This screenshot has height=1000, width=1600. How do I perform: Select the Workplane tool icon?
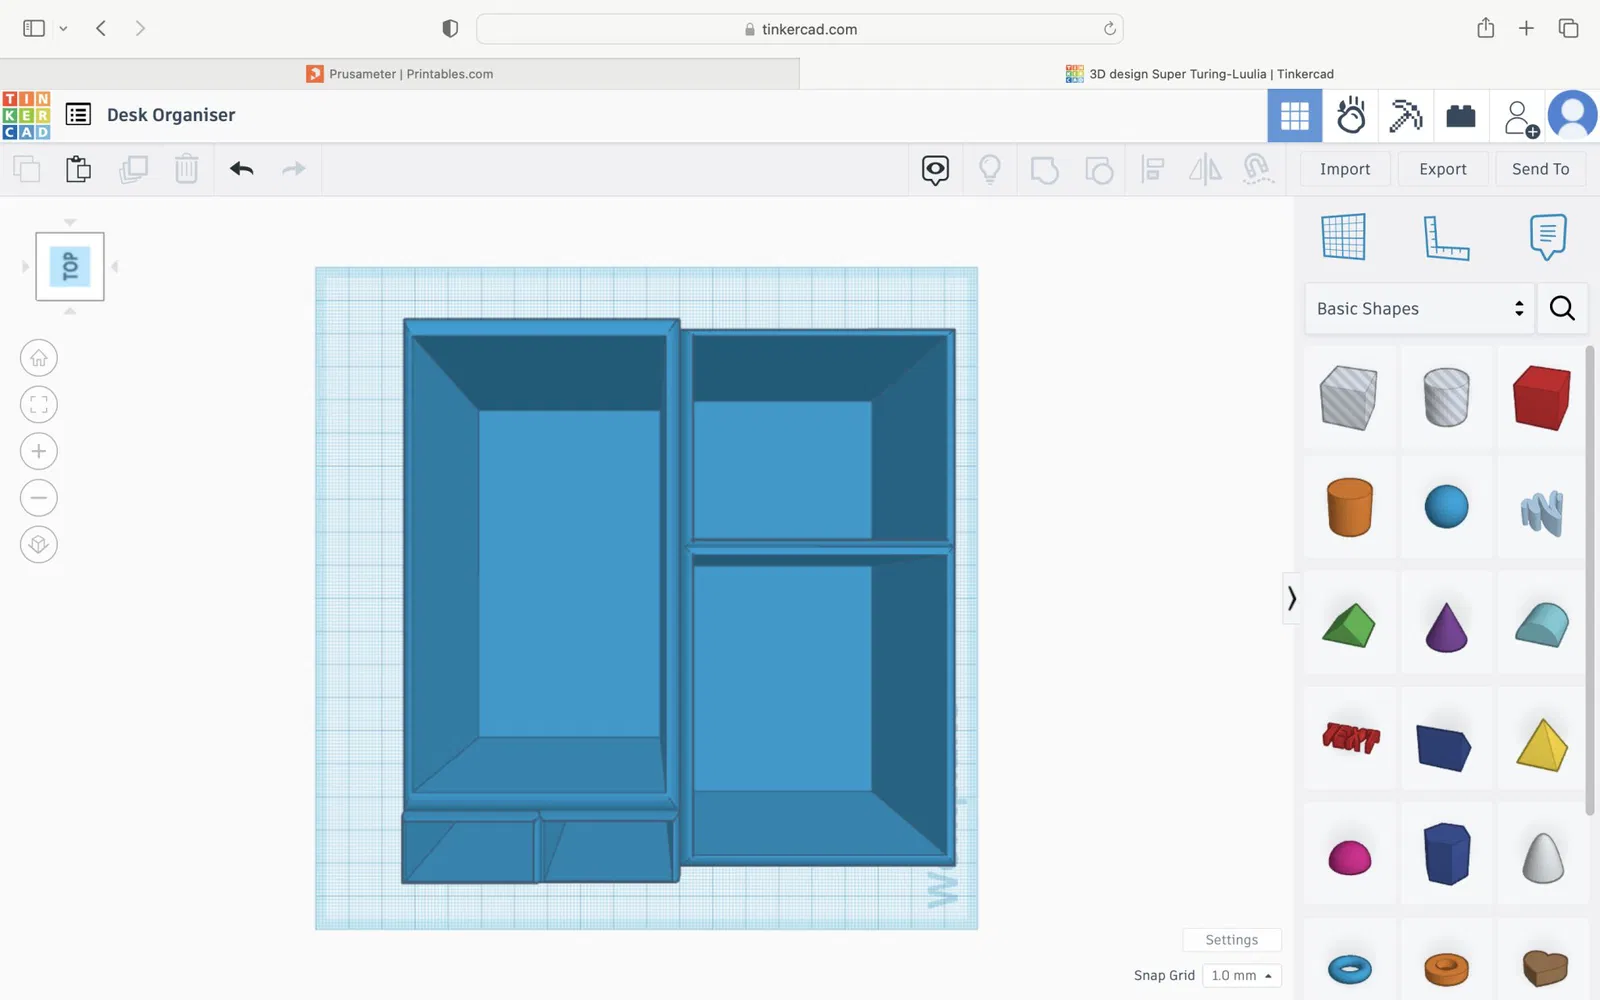(1343, 237)
